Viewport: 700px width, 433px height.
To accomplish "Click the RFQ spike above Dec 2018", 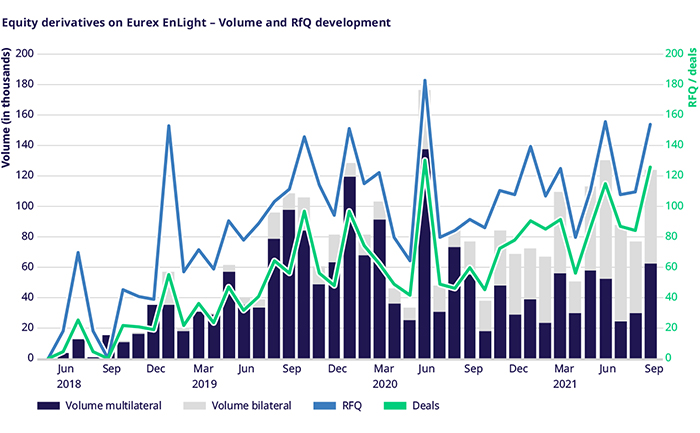I will 168,126.
